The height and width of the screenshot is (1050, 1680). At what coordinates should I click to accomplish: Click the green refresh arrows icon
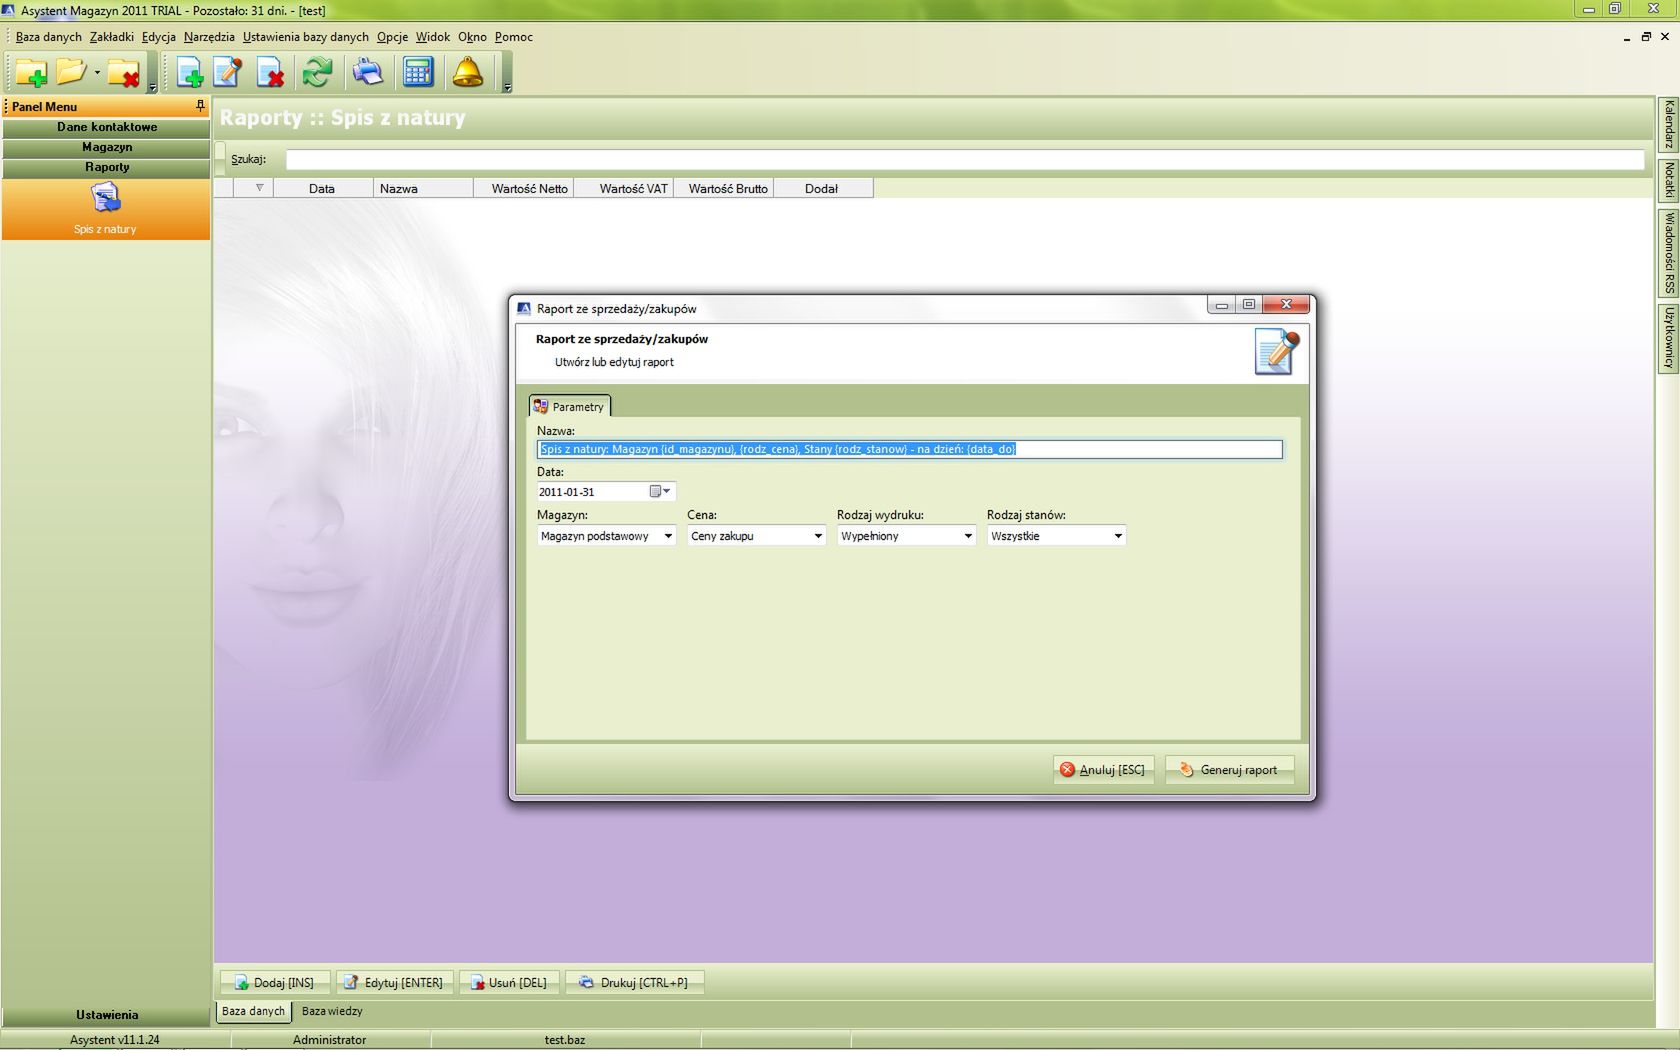tap(317, 72)
